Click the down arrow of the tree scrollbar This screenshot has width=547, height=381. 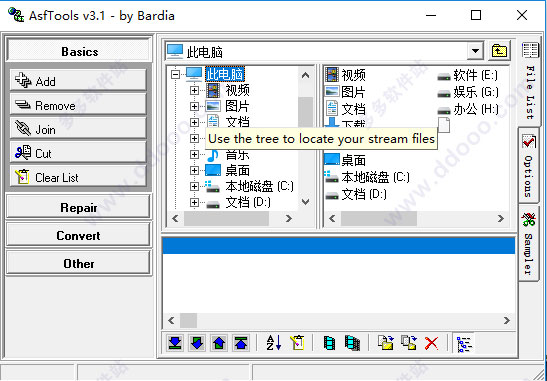pos(305,202)
